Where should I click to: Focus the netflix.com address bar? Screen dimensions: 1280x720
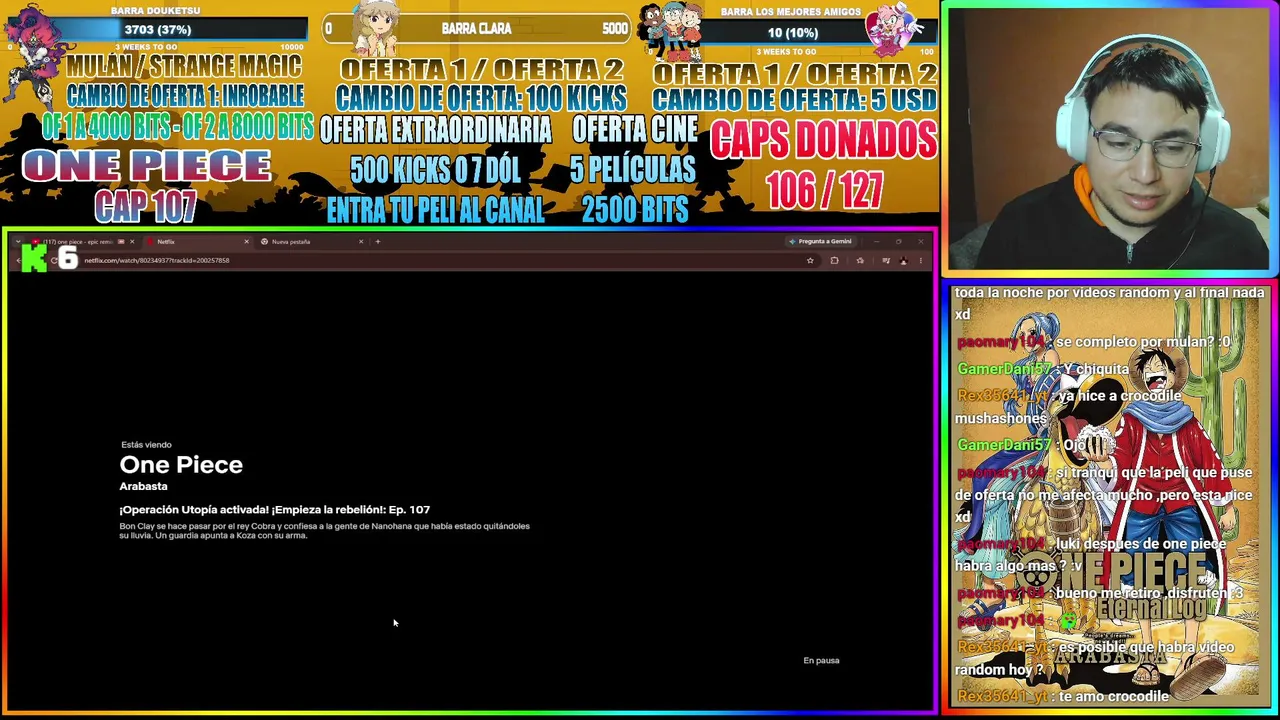click(440, 261)
